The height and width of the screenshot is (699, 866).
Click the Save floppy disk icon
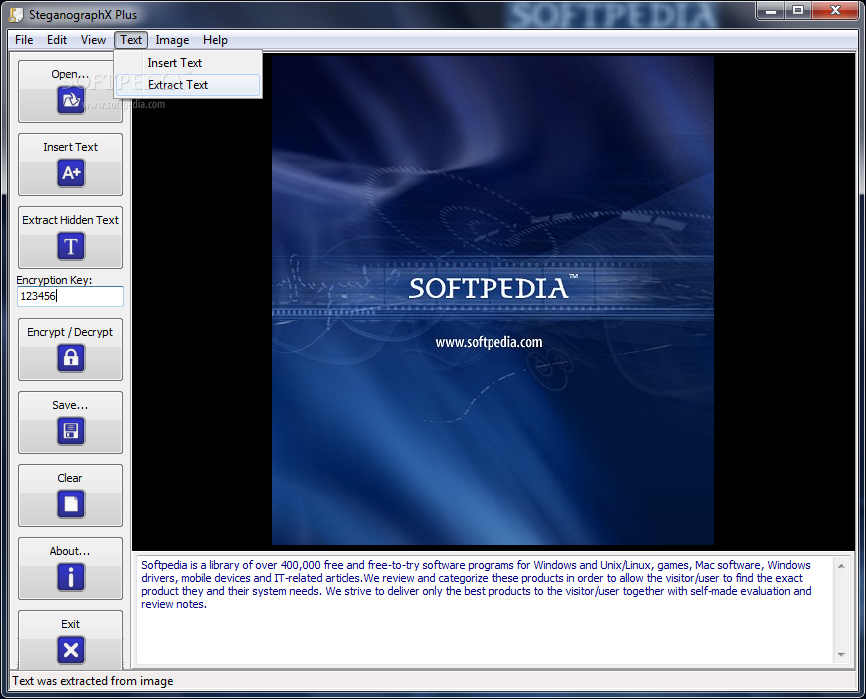[x=71, y=431]
